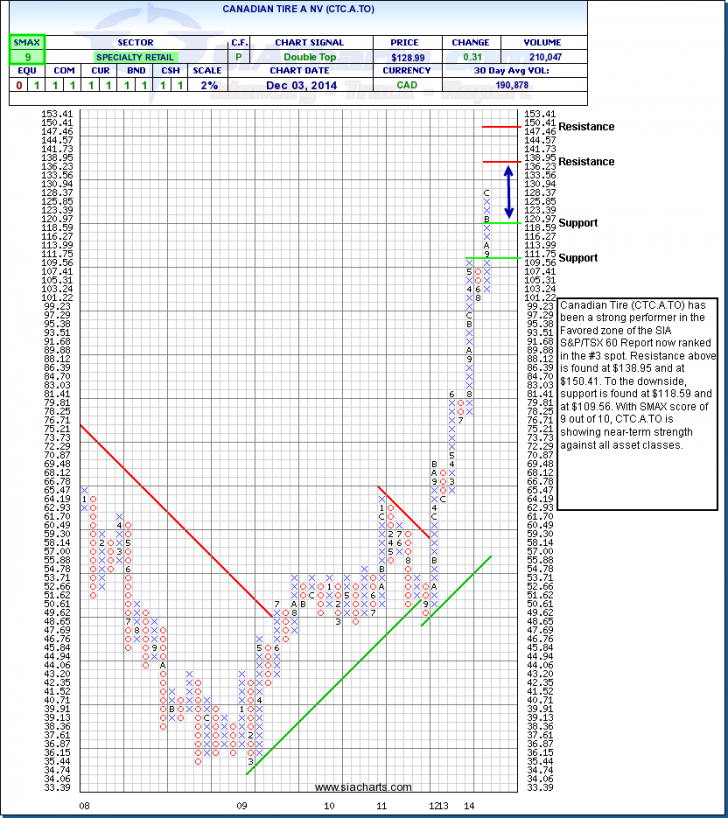728x818 pixels.
Task: Click the upper Resistance label near 150.41
Action: [x=586, y=127]
